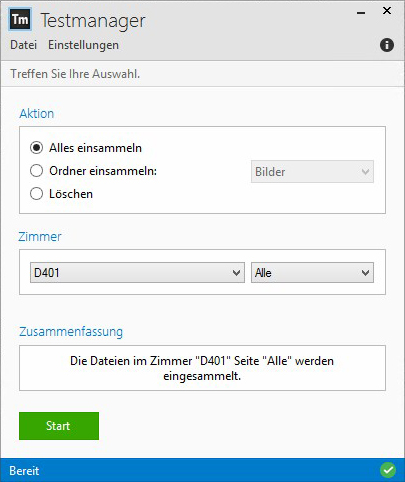
Task: Click the Tm Testmanager logo icon
Action: click(20, 20)
